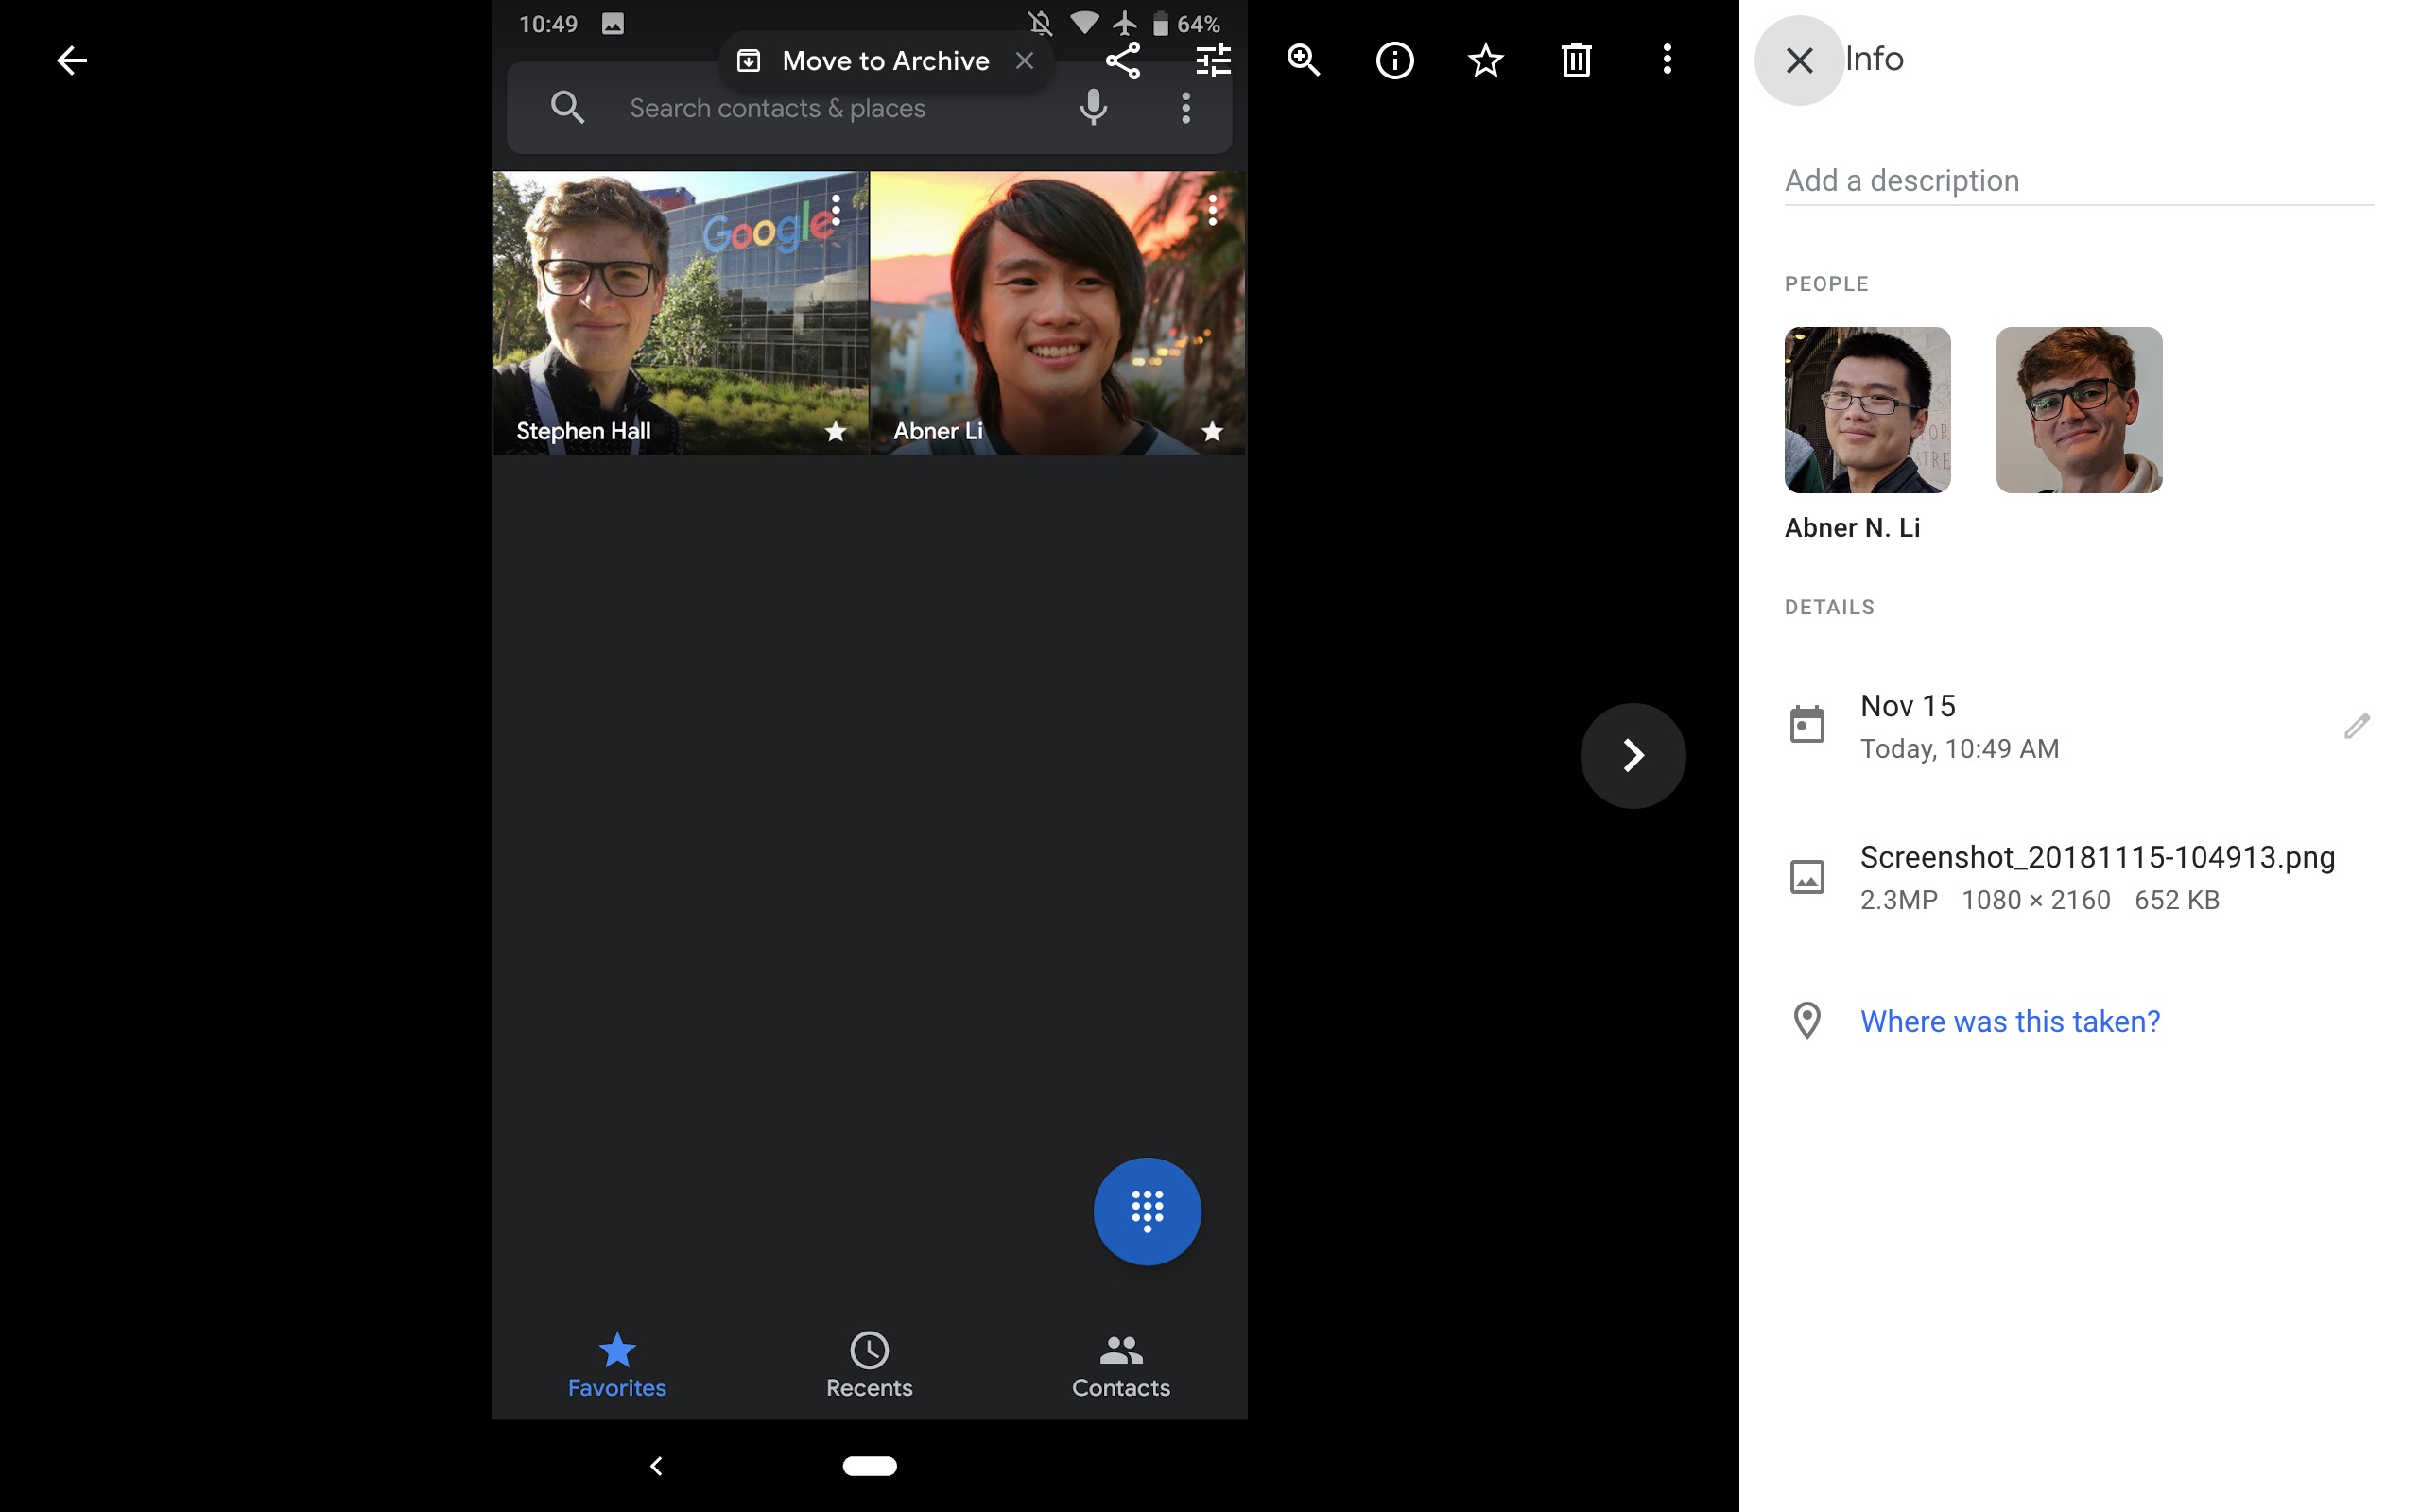Edit the photo date with the pencil icon
The height and width of the screenshot is (1512, 2420).
pyautogui.click(x=2356, y=726)
